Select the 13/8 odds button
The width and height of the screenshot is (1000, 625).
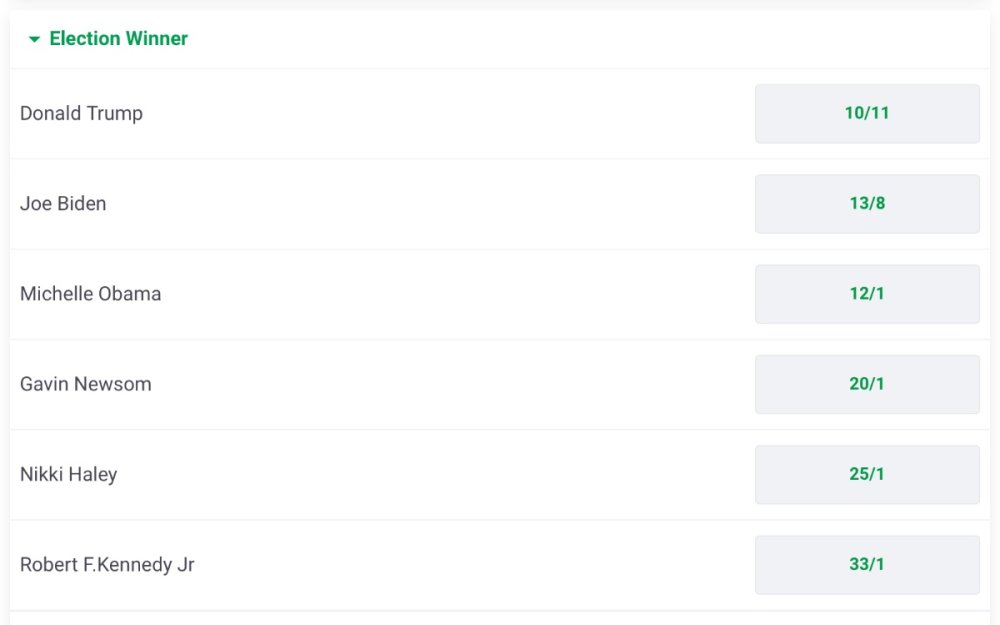[867, 204]
